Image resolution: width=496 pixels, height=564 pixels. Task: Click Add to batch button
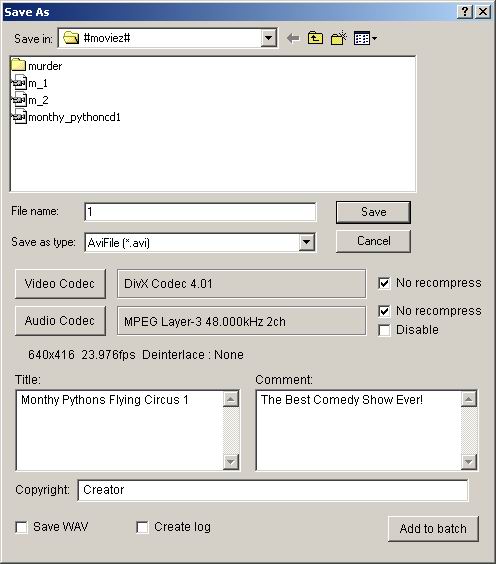433,528
